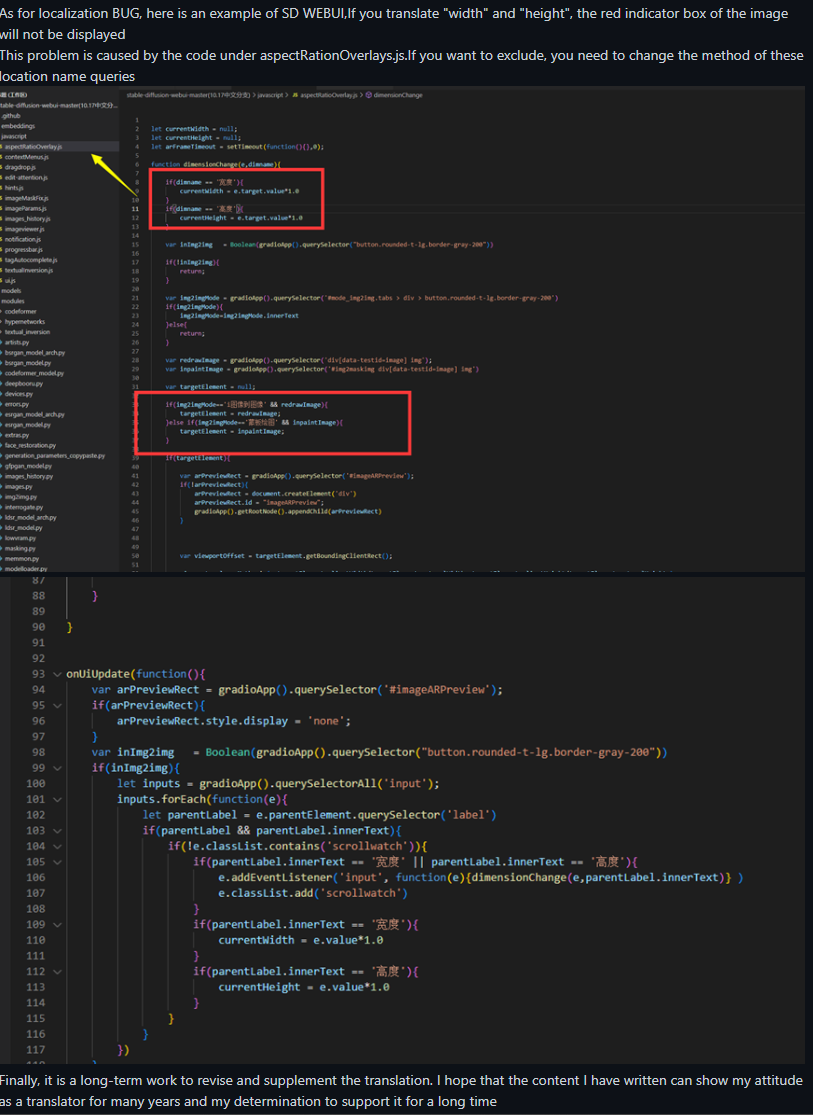The height and width of the screenshot is (1115, 813).
Task: Click line number 93 in the gutter
Action: click(38, 674)
